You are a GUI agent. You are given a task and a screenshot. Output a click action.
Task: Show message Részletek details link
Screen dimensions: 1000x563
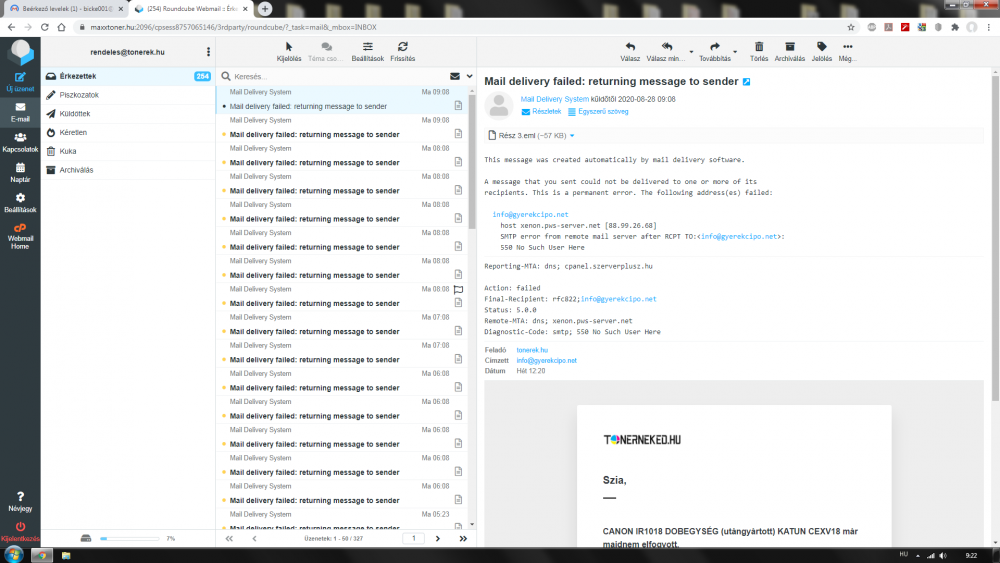541,112
